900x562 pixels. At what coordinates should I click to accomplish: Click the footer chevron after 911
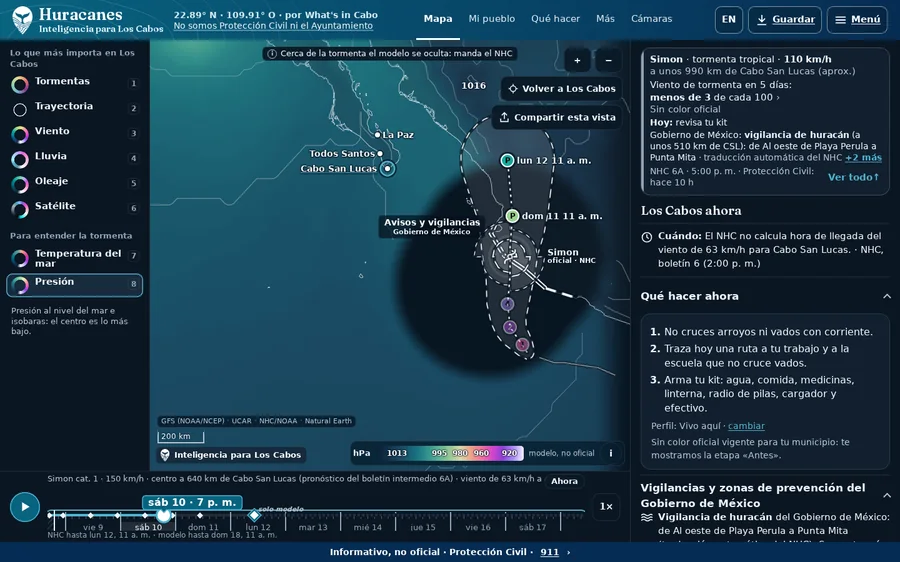click(569, 552)
